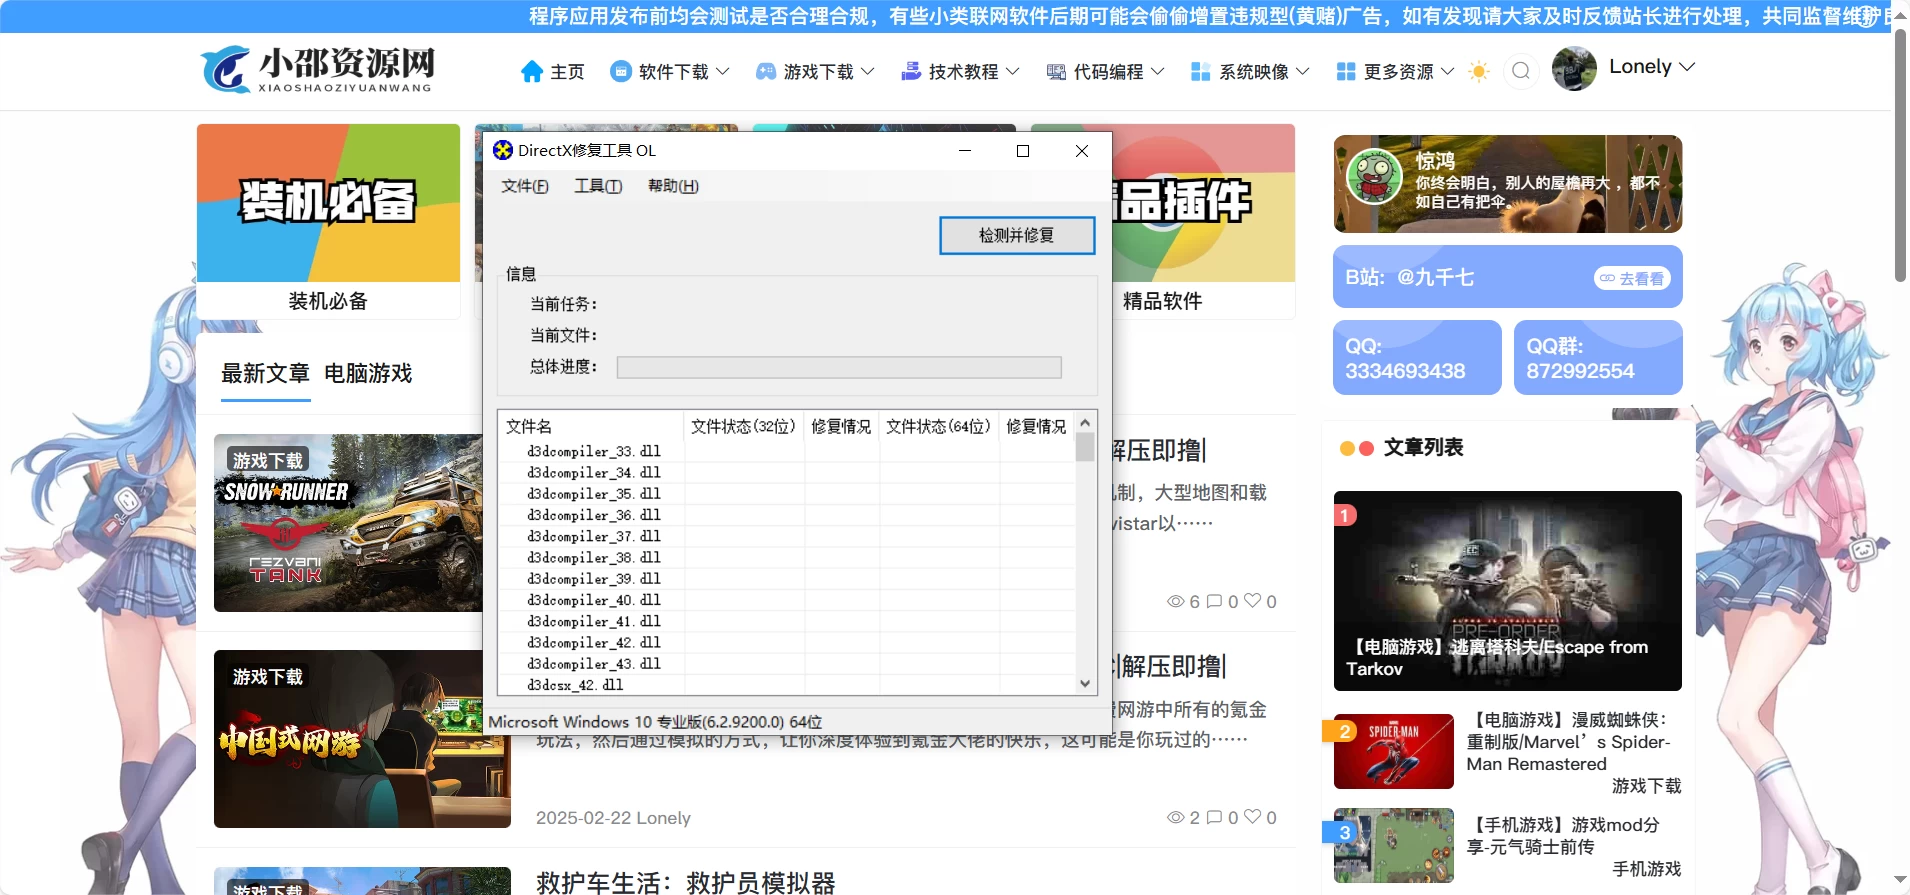Viewport: 1910px width, 895px height.
Task: Select row d3dcsx_42.dll
Action: pos(575,685)
